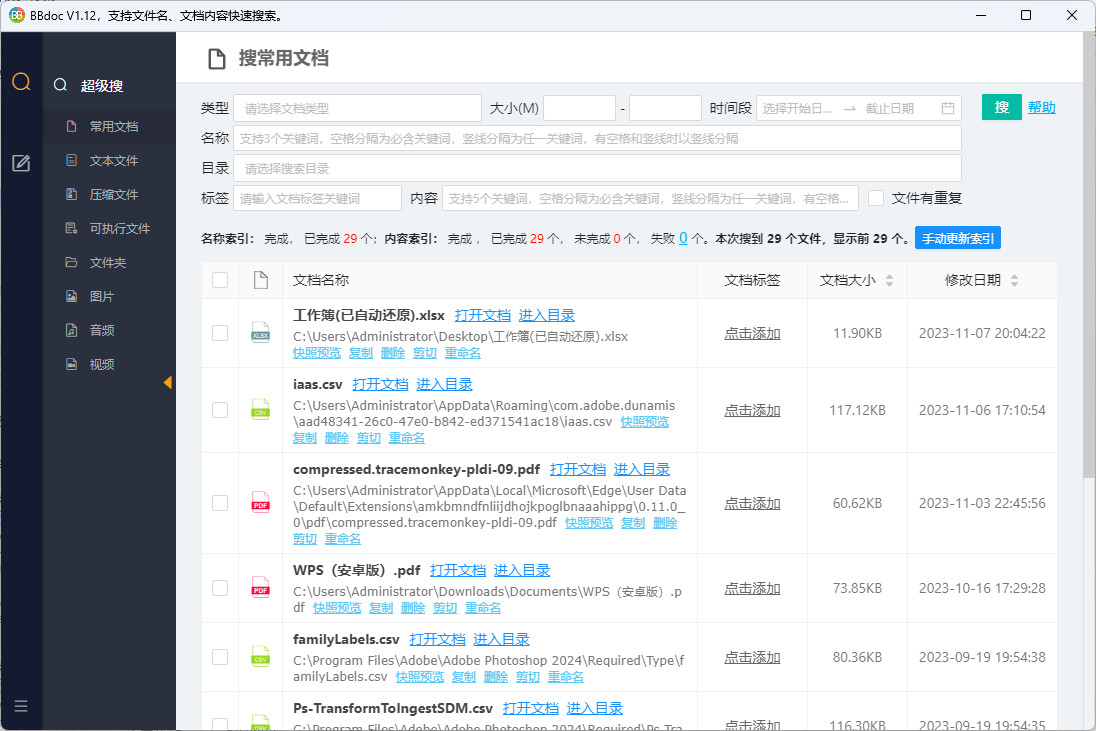This screenshot has width=1096, height=731.
Task: Click the document icon in the table header
Action: click(x=261, y=280)
